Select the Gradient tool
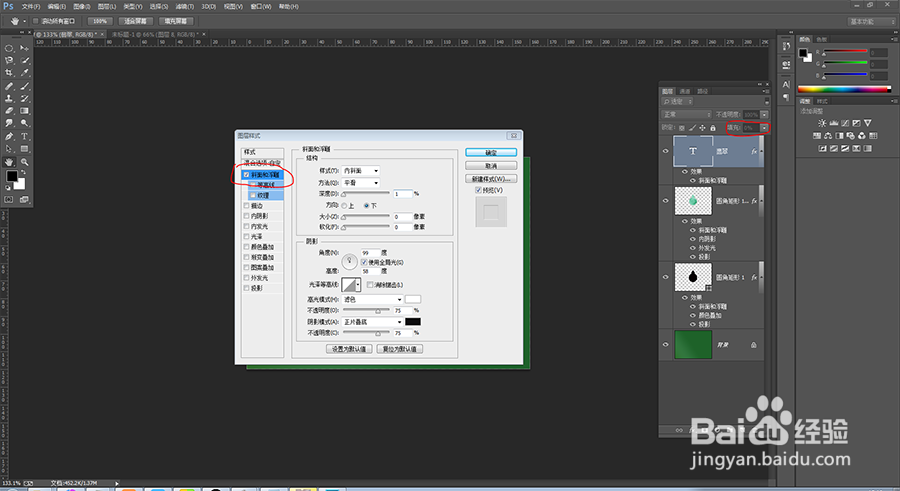This screenshot has width=900, height=491. tap(25, 111)
